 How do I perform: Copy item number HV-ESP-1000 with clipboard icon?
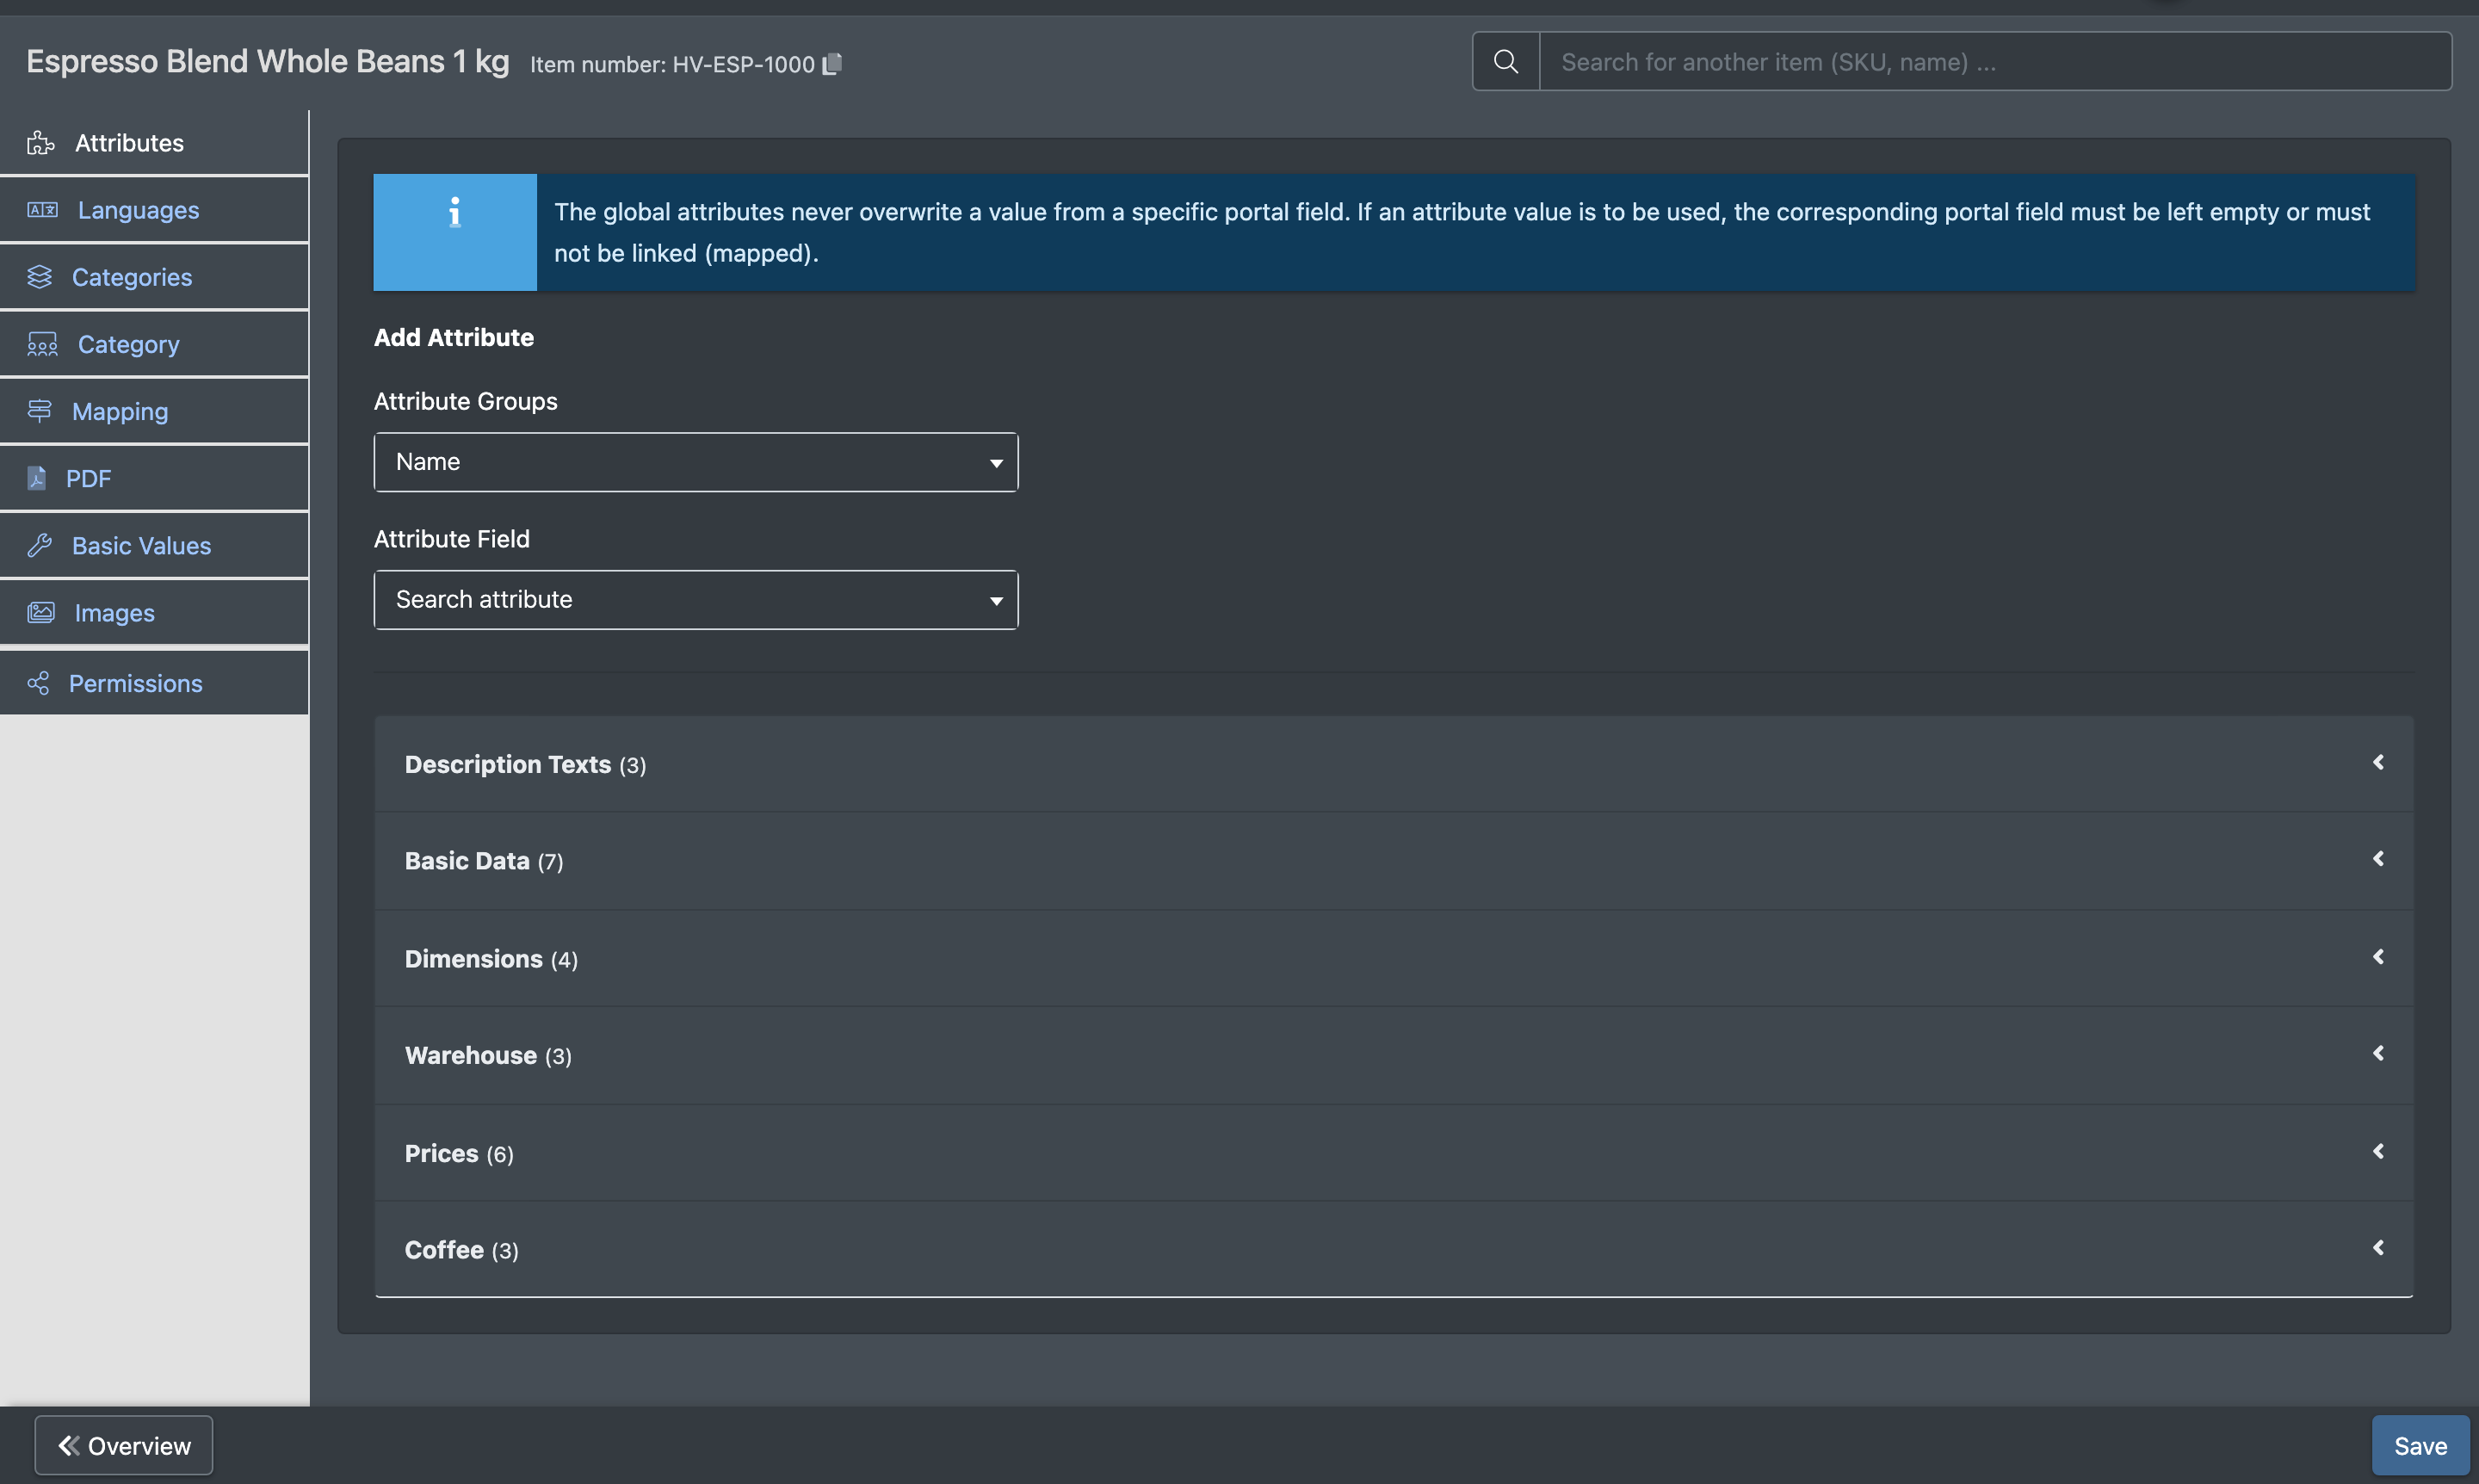pos(832,64)
